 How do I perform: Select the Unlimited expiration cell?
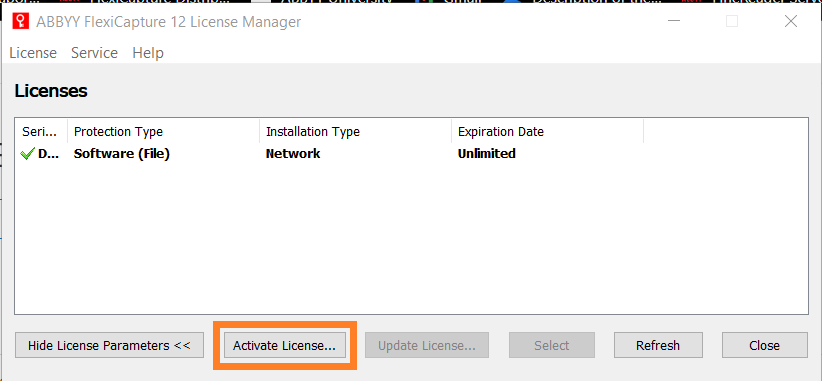[x=486, y=154]
